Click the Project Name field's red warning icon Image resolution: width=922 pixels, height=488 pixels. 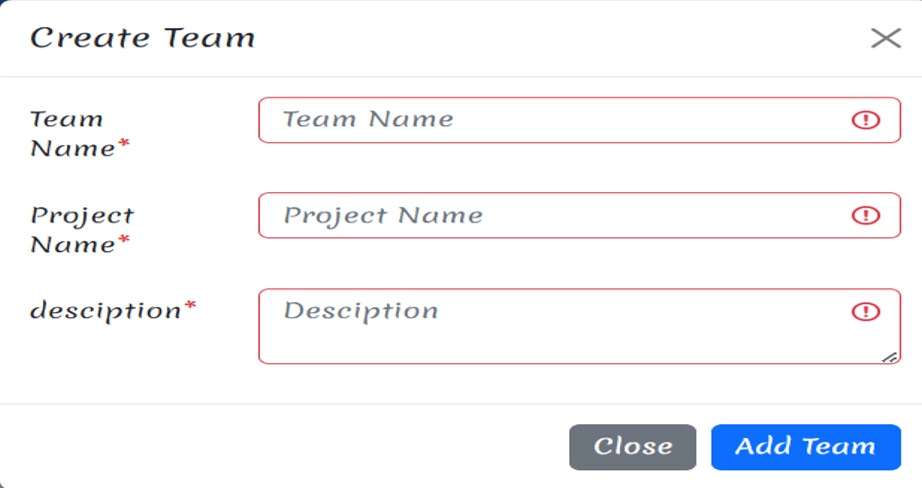(866, 215)
